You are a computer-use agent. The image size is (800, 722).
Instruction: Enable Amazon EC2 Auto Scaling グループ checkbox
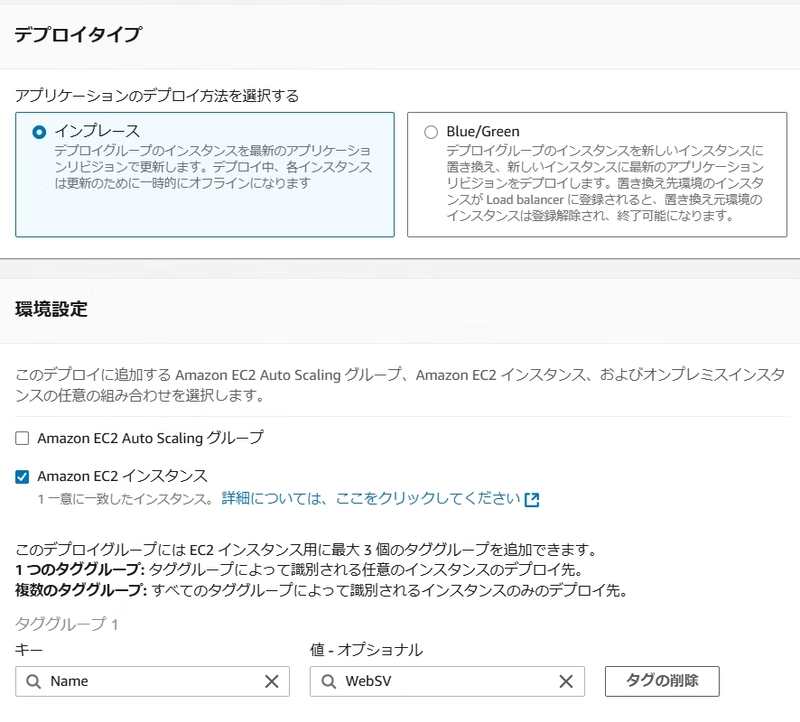(x=22, y=438)
